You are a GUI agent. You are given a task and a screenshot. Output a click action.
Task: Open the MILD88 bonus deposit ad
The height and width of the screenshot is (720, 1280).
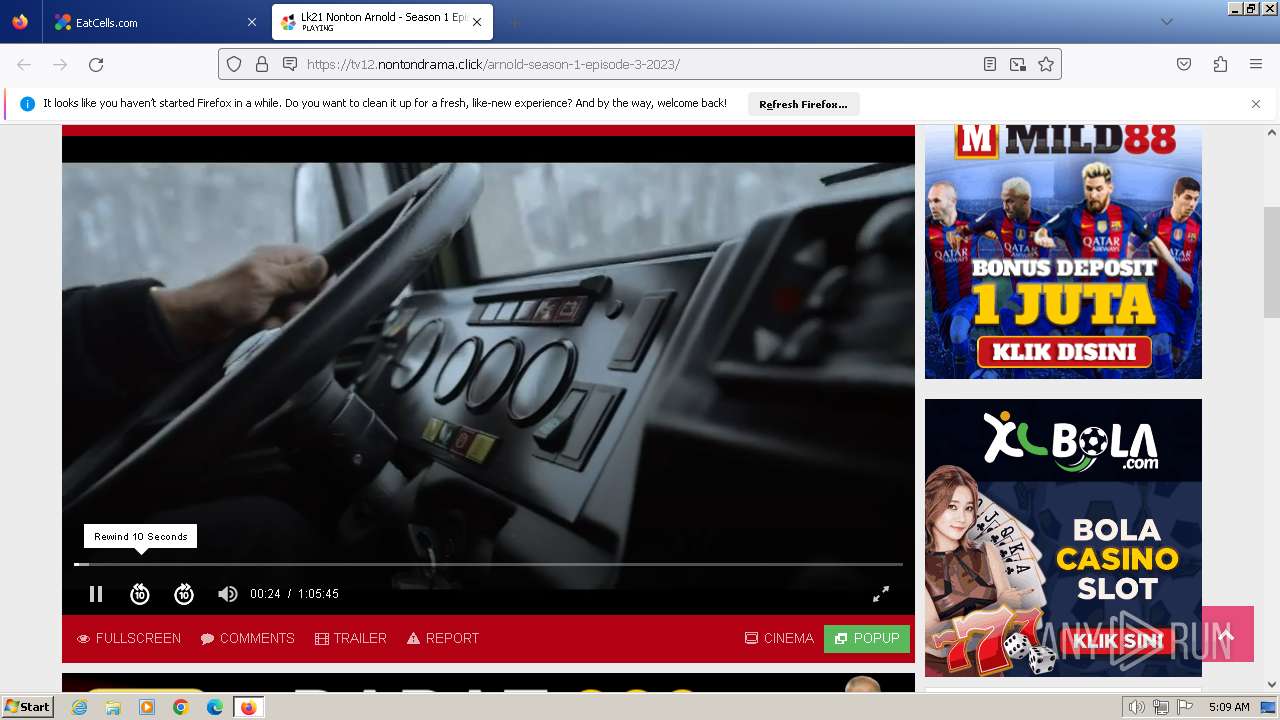pyautogui.click(x=1063, y=252)
